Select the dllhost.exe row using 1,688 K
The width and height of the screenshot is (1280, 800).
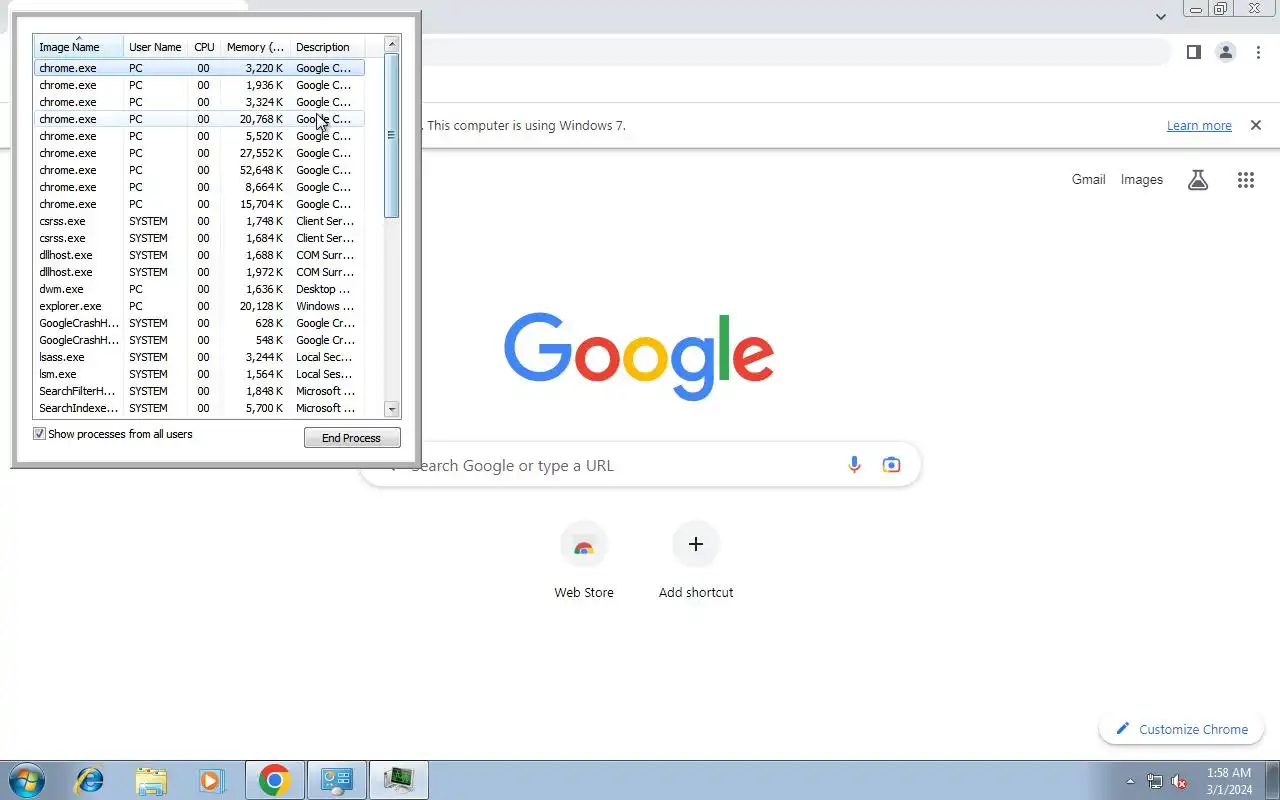coord(199,255)
